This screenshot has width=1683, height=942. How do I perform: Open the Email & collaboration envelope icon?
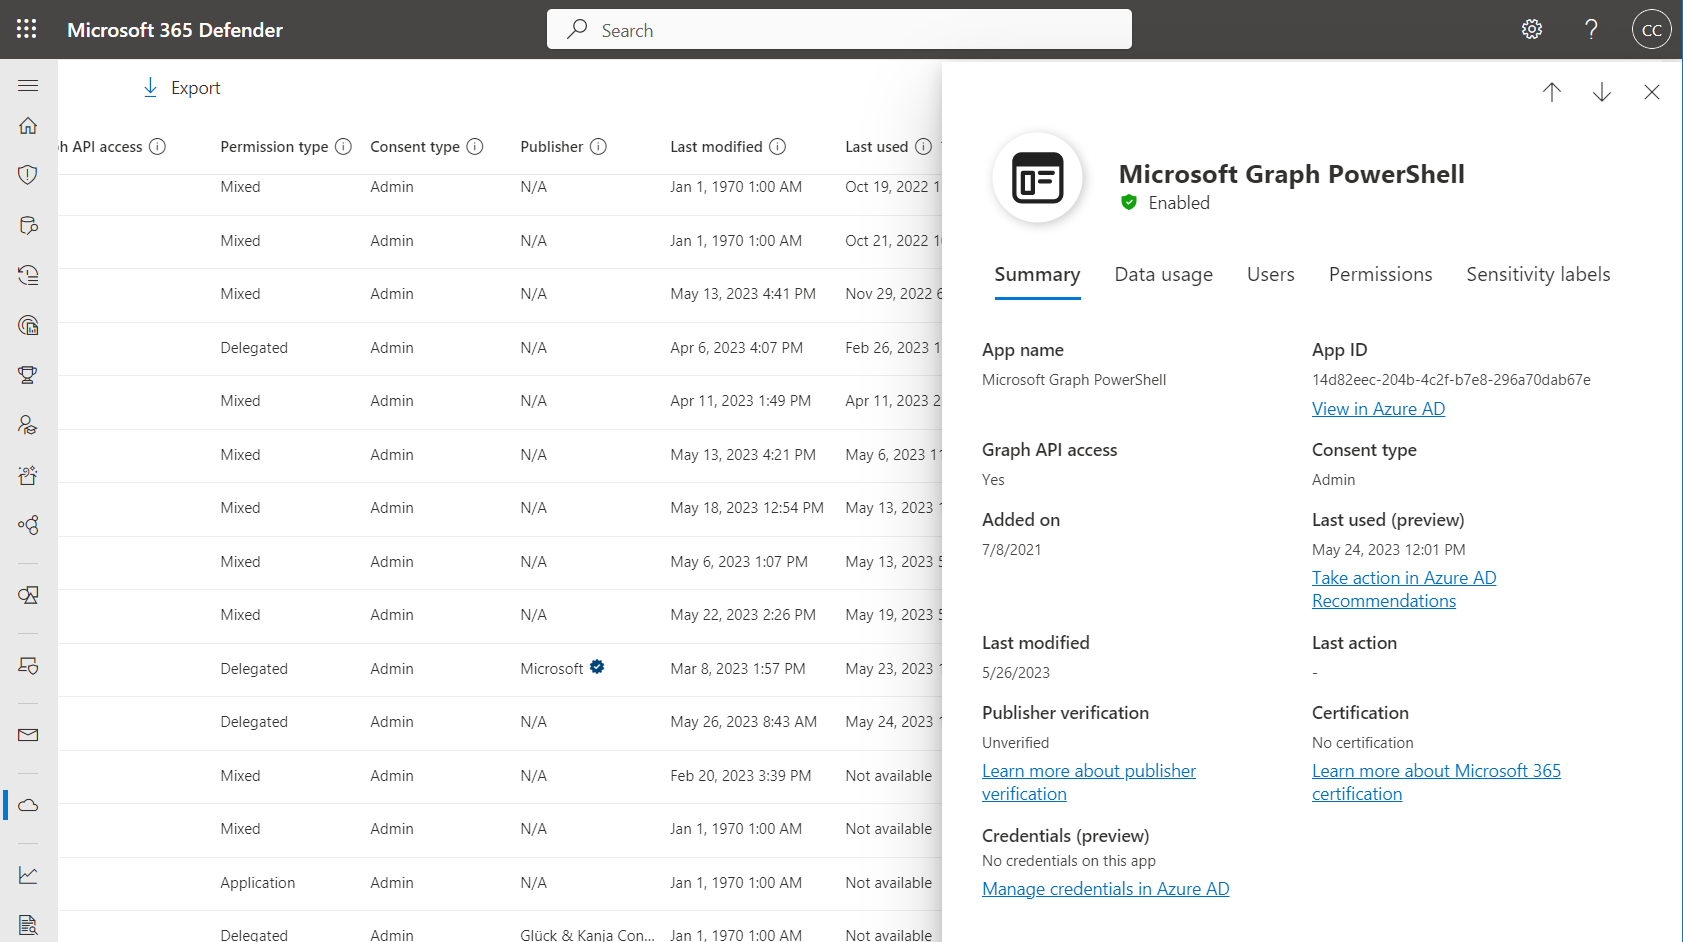point(28,735)
